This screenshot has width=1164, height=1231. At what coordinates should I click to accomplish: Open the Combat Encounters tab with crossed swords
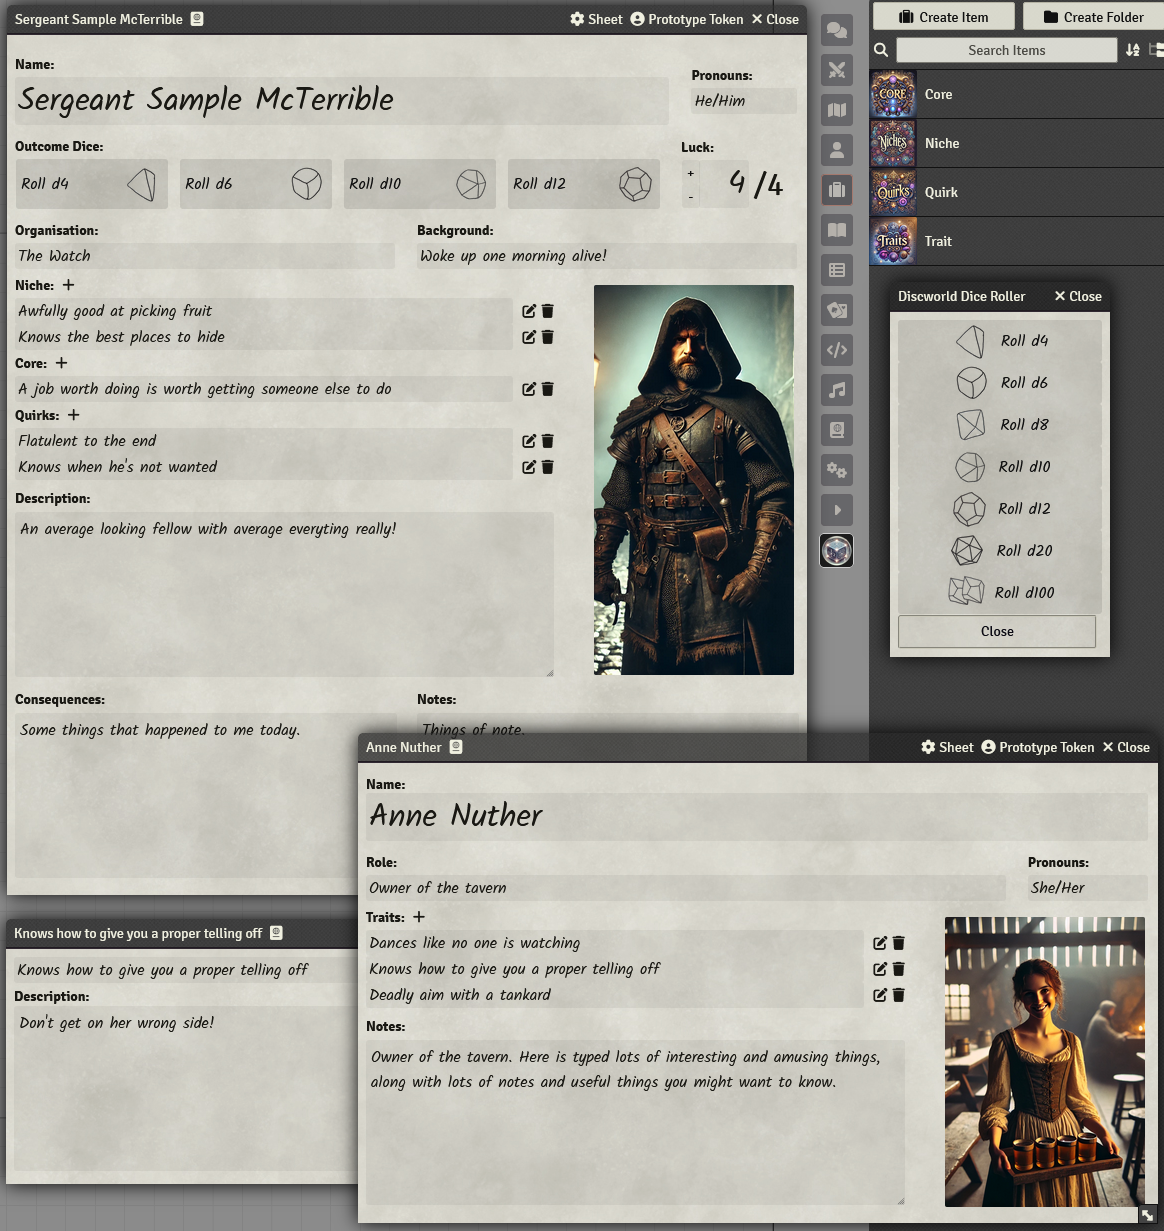click(837, 70)
